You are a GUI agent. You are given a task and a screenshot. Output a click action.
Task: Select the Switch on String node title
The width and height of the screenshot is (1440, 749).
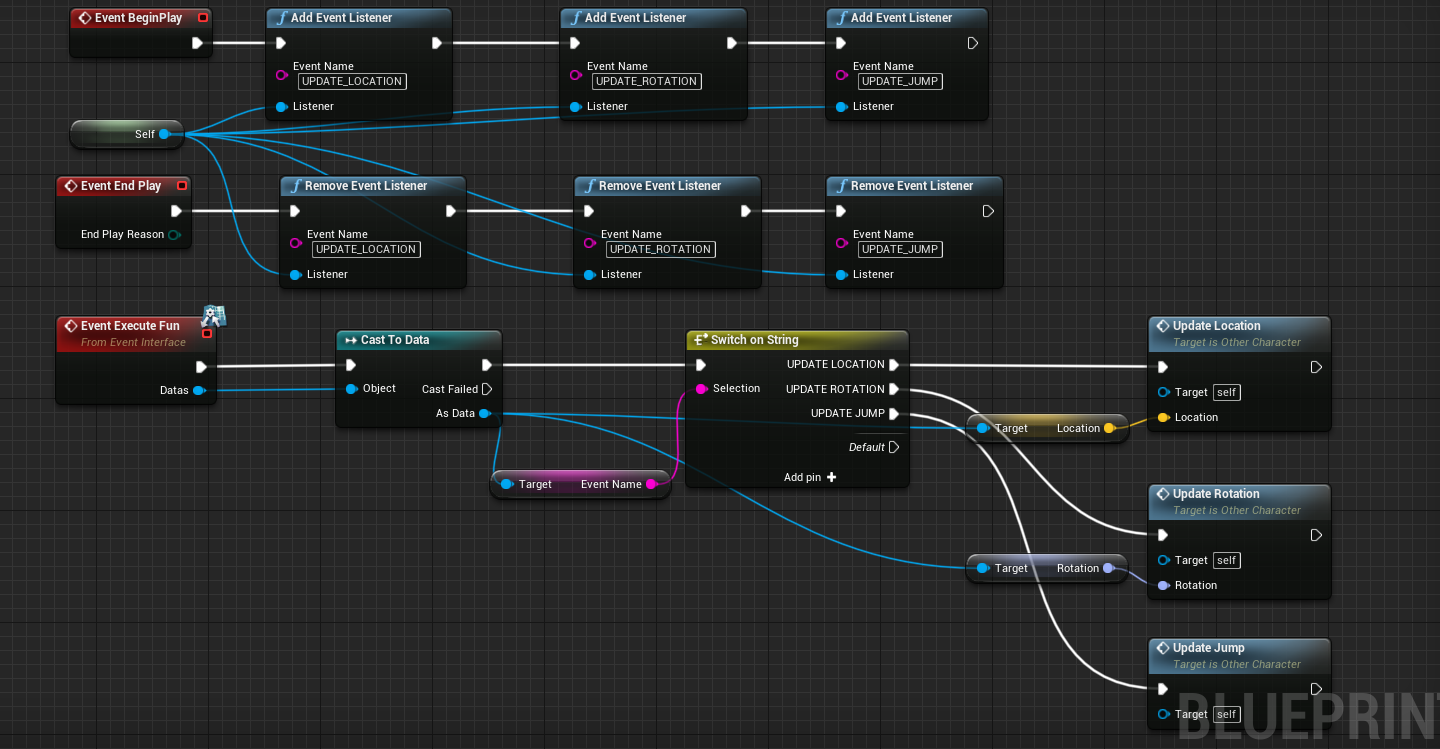point(754,340)
